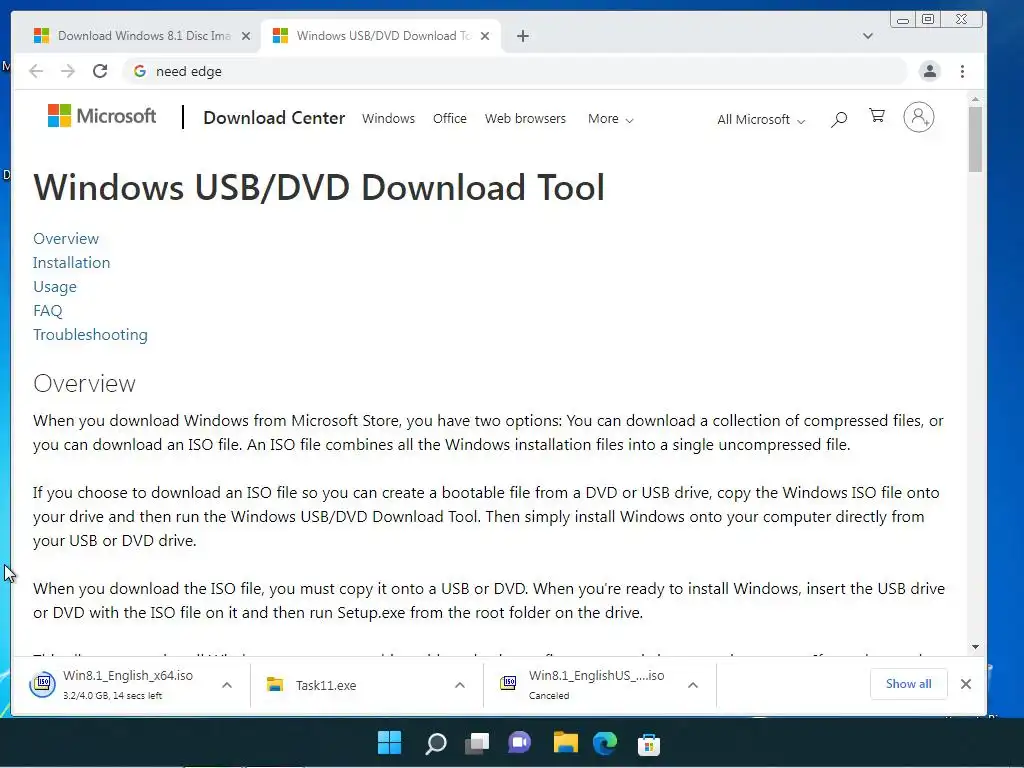This screenshot has height=768, width=1024.
Task: Open the shopping cart icon
Action: point(877,116)
